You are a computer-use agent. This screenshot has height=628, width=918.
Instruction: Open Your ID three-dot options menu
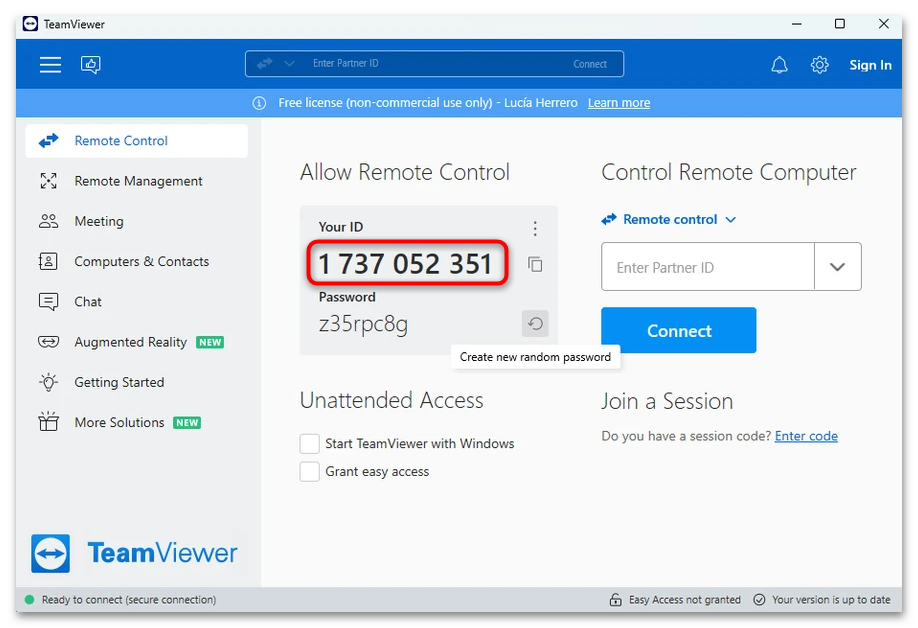535,228
